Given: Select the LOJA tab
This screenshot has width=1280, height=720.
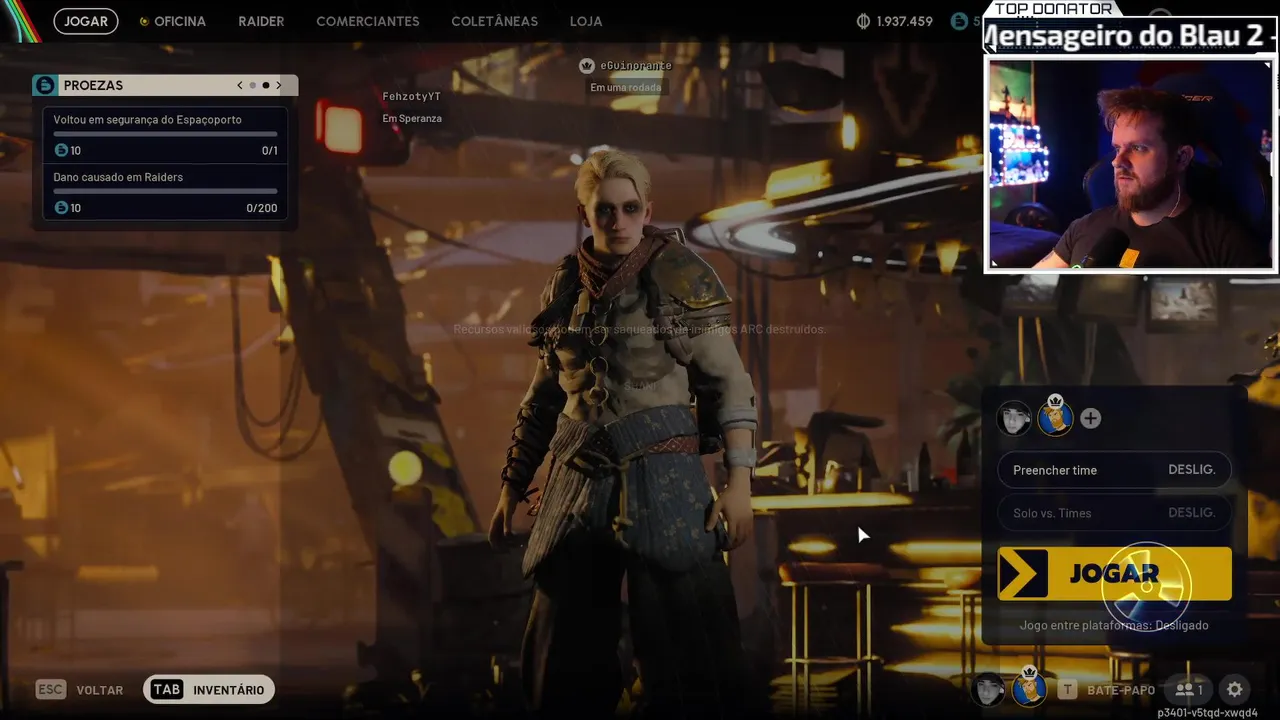Looking at the screenshot, I should (586, 21).
